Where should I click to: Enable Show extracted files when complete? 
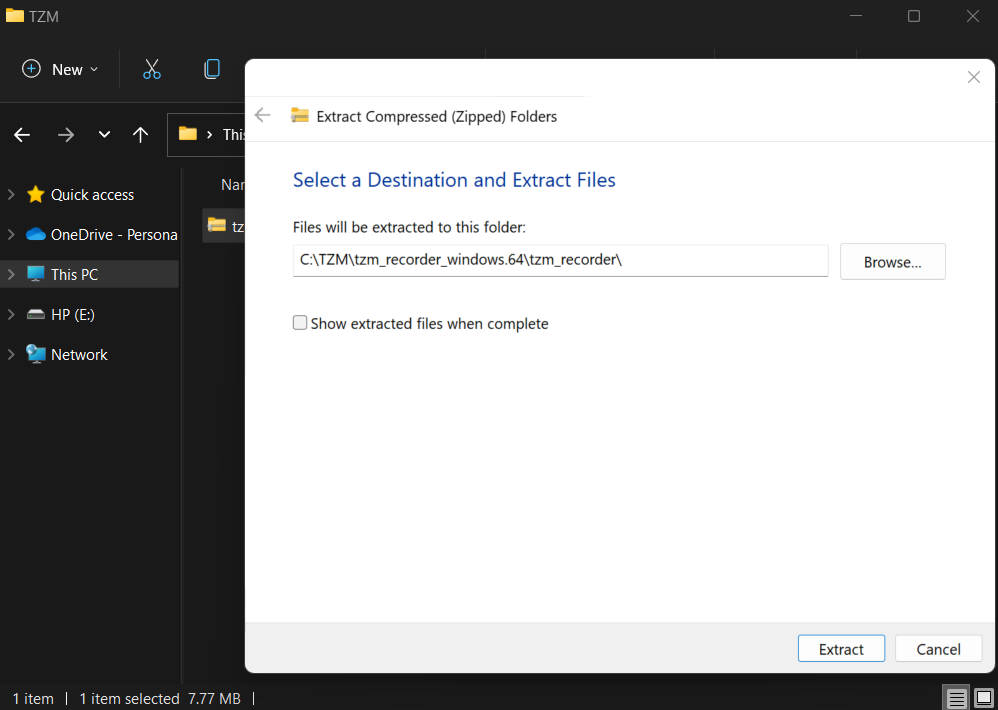pyautogui.click(x=300, y=323)
